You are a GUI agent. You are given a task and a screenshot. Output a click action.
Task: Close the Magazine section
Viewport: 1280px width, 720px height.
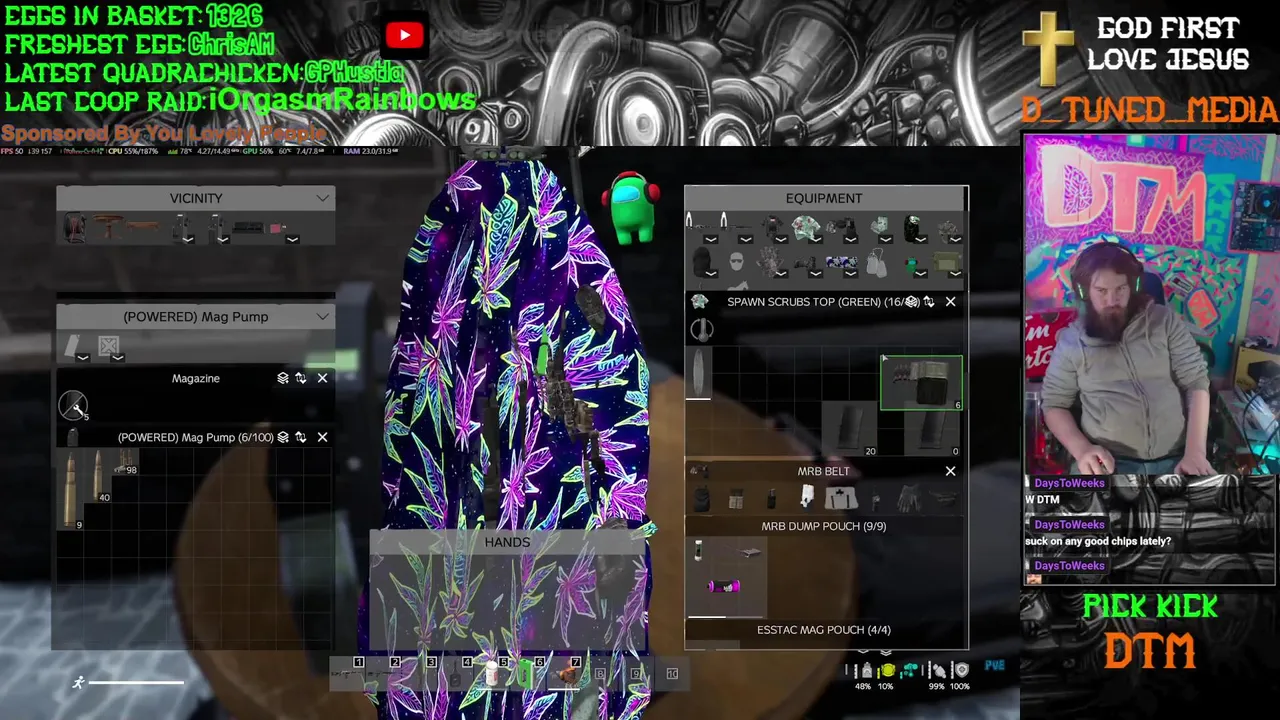tap(322, 378)
